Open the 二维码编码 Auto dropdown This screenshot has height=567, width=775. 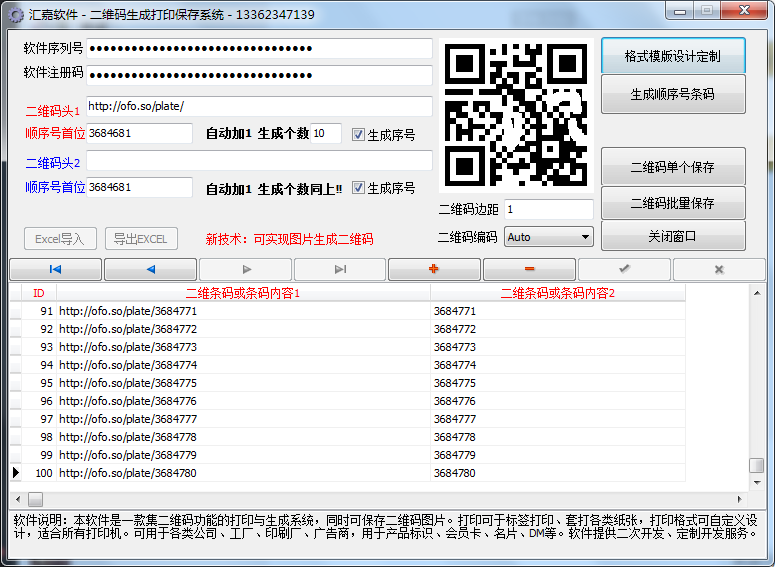tap(549, 237)
